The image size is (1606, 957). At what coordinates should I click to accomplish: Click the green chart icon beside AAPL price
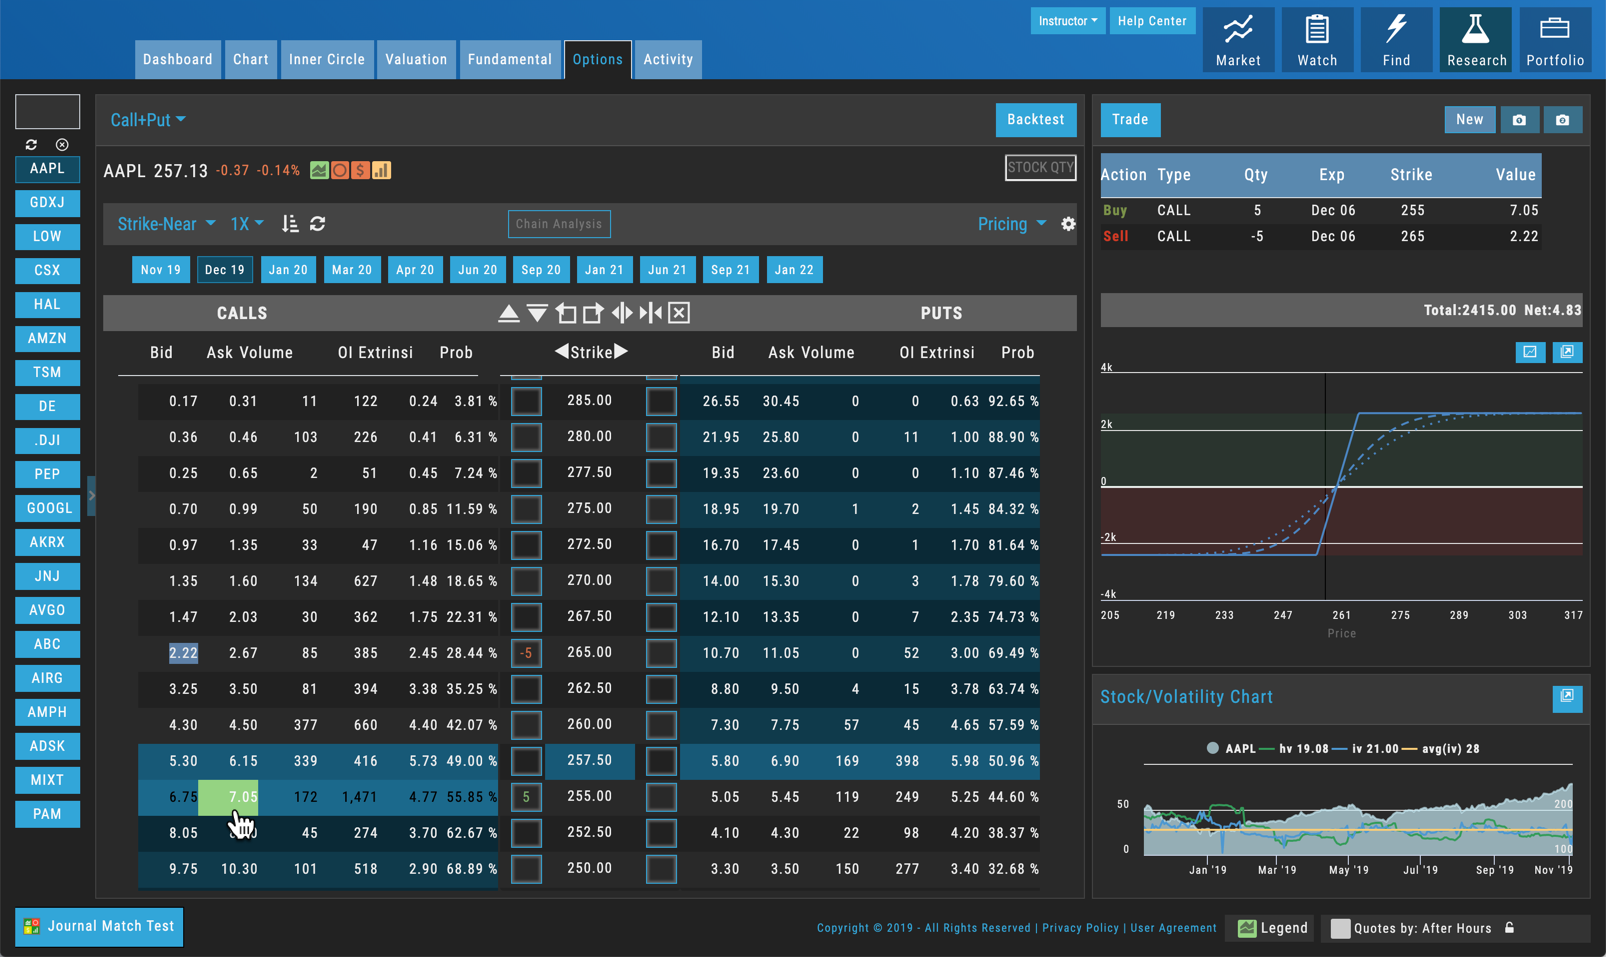(319, 171)
